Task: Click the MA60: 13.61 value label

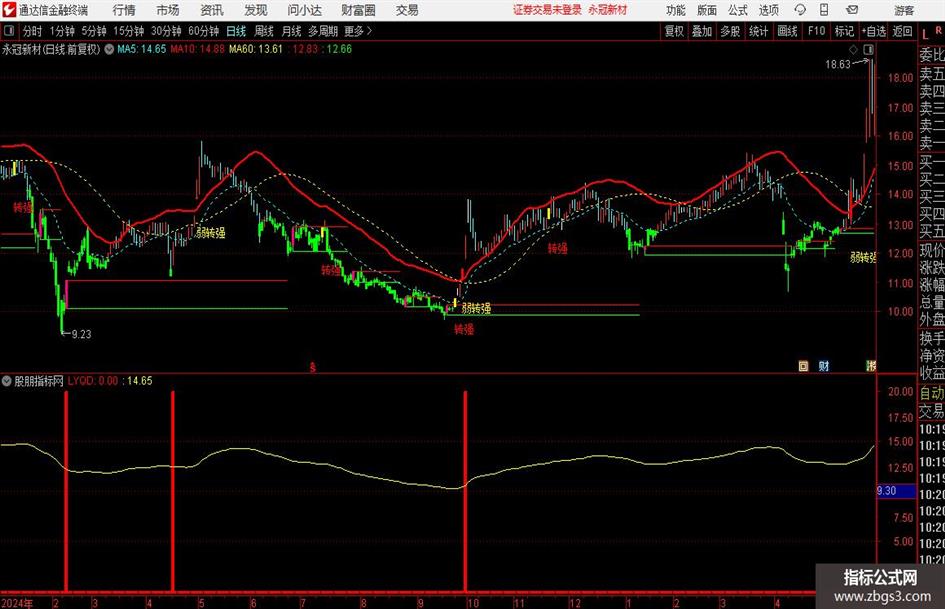Action: tap(256, 49)
